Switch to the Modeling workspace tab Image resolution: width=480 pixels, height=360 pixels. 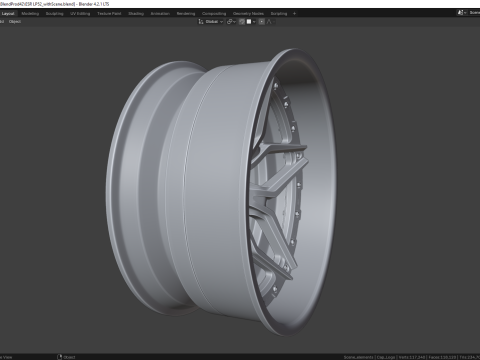pos(30,14)
